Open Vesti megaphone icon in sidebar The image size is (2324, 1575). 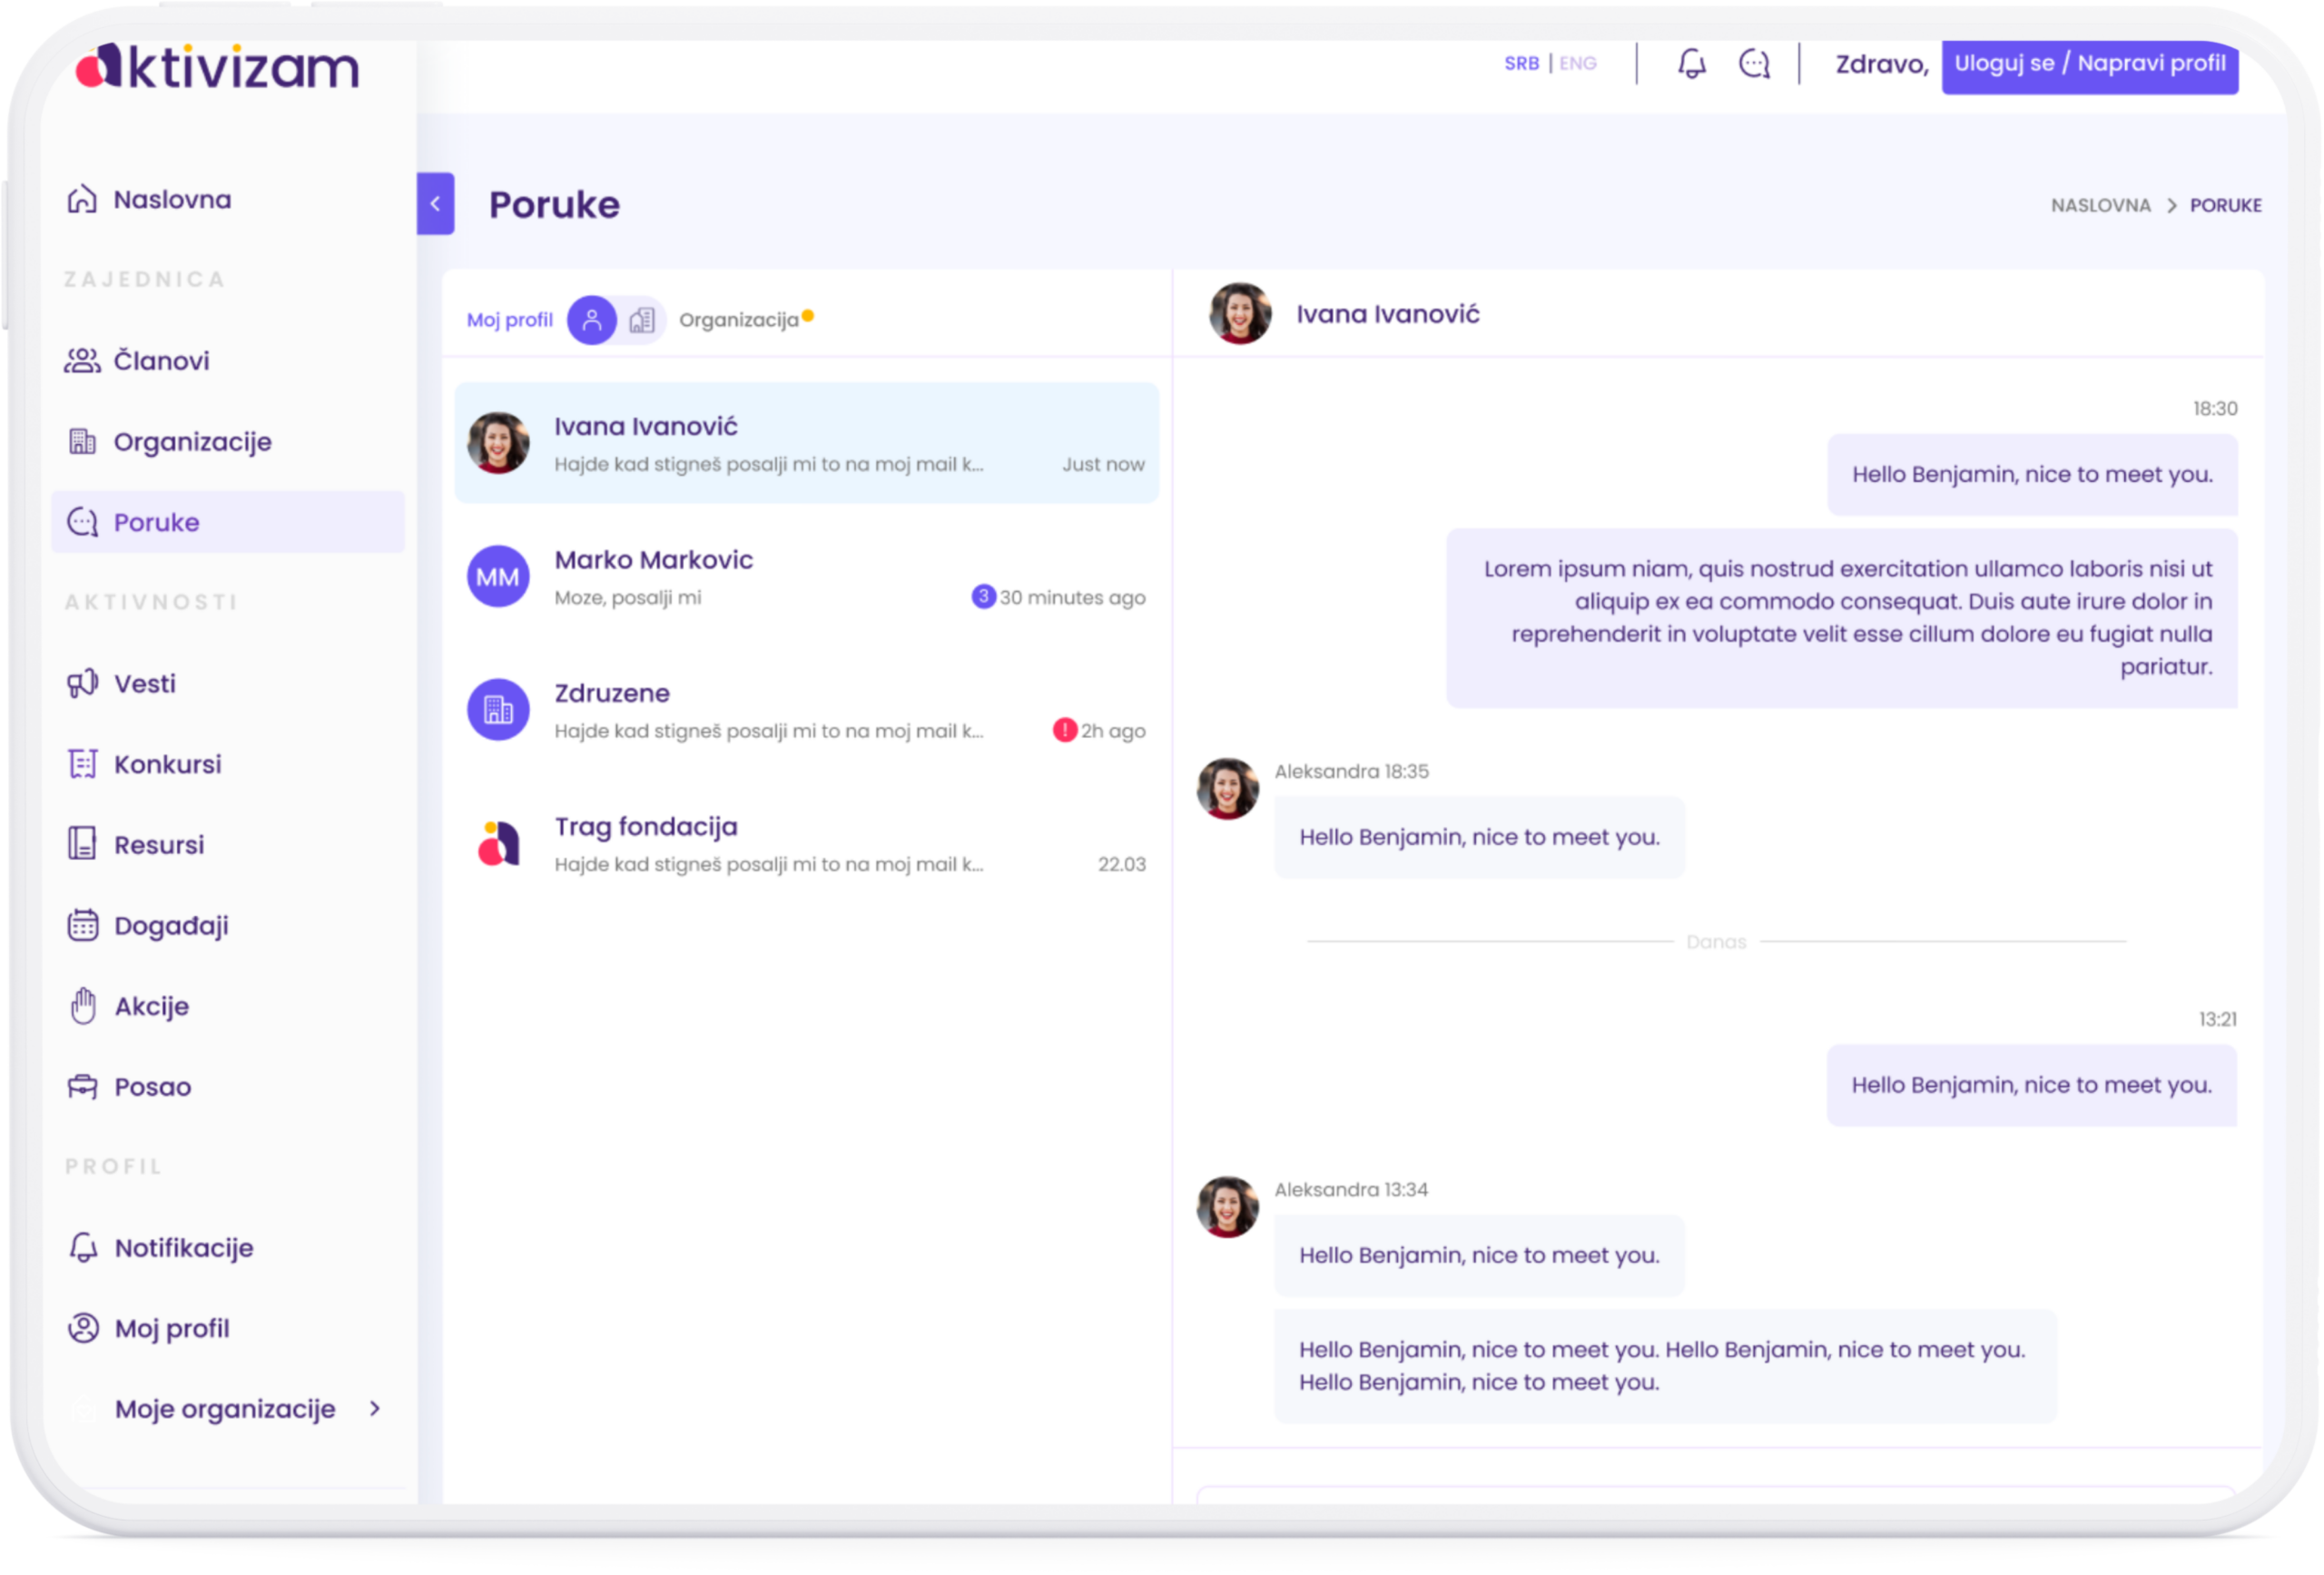(82, 683)
